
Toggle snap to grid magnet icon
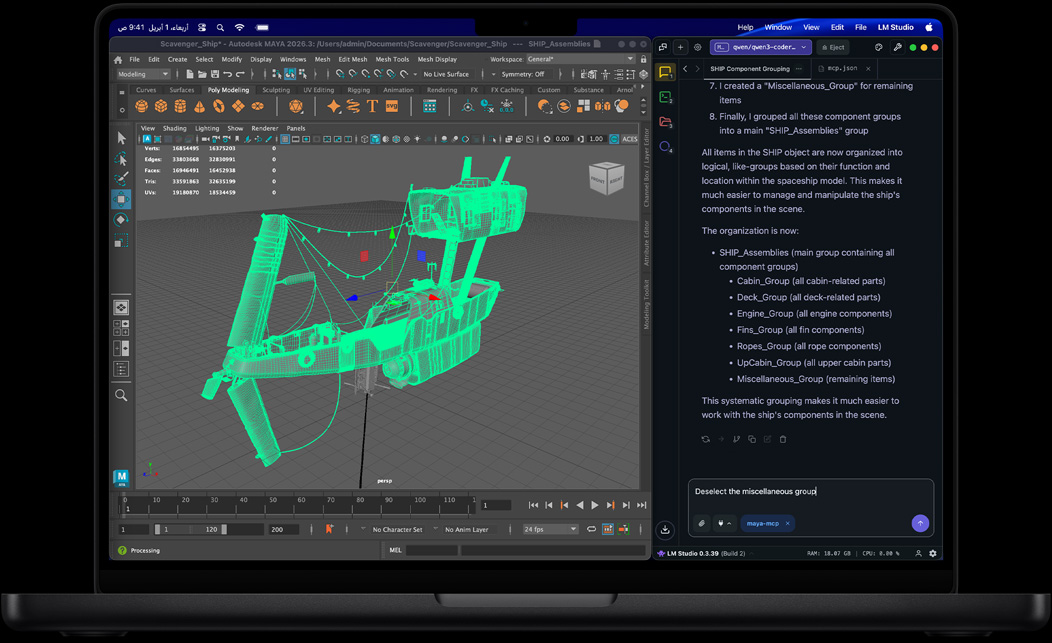(x=340, y=74)
